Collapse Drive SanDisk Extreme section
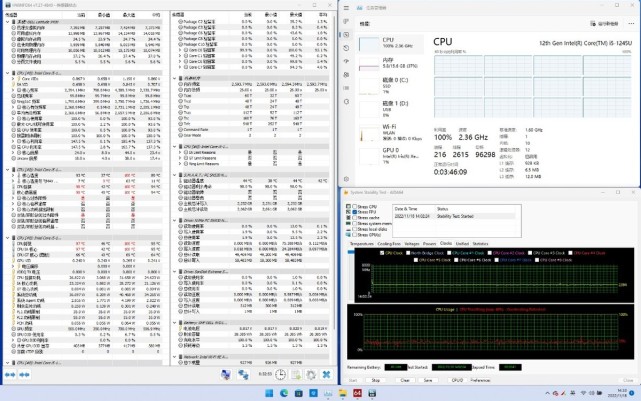The width and height of the screenshot is (641, 401). click(175, 271)
